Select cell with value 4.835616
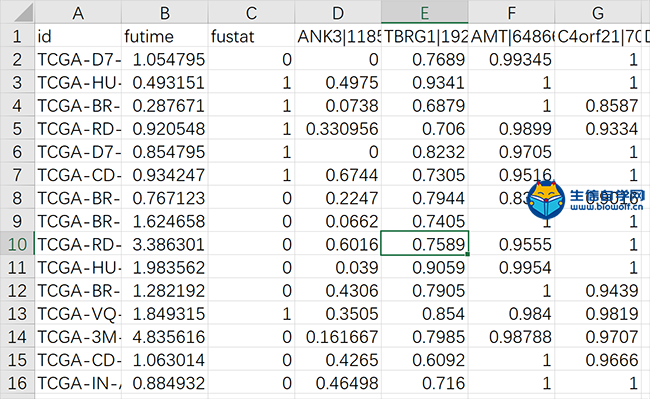This screenshot has height=399, width=650. coord(165,336)
